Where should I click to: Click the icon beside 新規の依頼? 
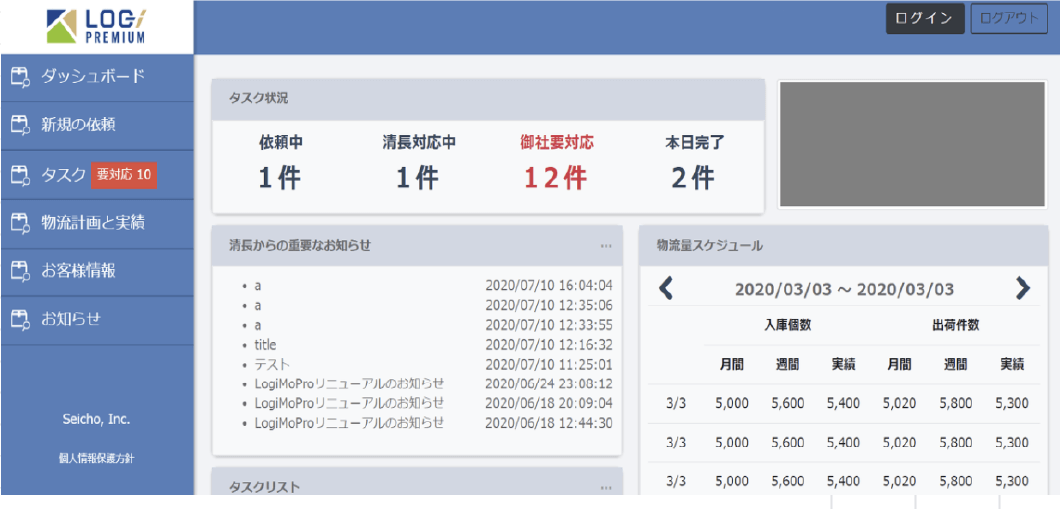[x=21, y=125]
